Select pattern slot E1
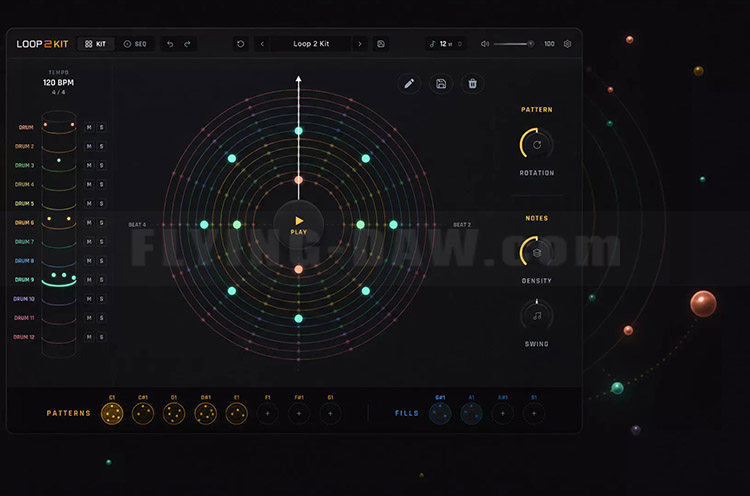750x496 pixels. pos(236,414)
